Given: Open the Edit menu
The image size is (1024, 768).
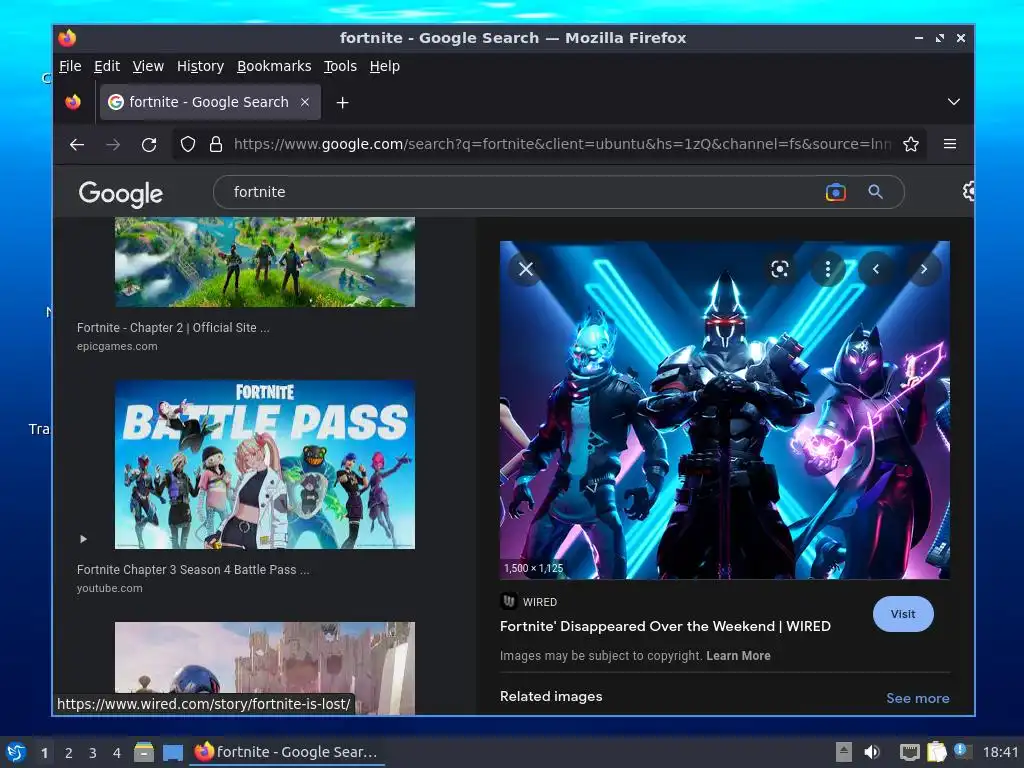Looking at the screenshot, I should tap(106, 66).
